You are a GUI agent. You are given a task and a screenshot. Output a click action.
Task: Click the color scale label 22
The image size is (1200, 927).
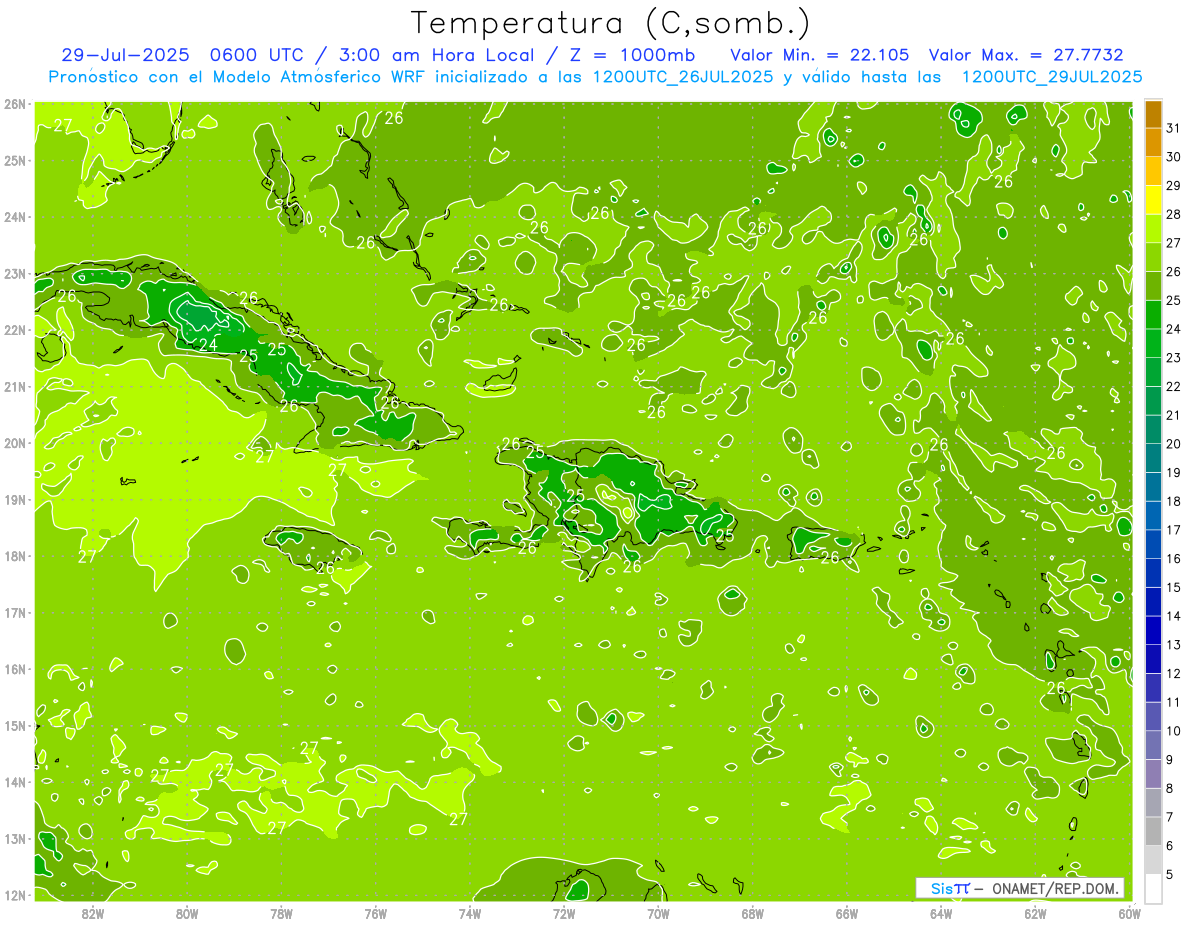(x=1174, y=386)
